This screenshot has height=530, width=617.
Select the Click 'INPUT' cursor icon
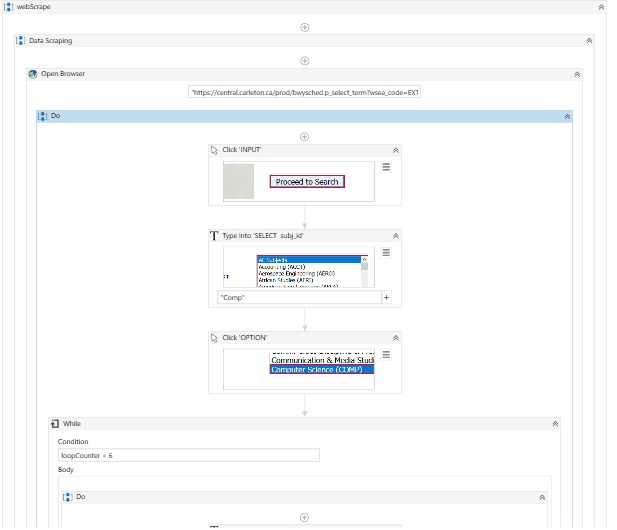pyautogui.click(x=214, y=150)
